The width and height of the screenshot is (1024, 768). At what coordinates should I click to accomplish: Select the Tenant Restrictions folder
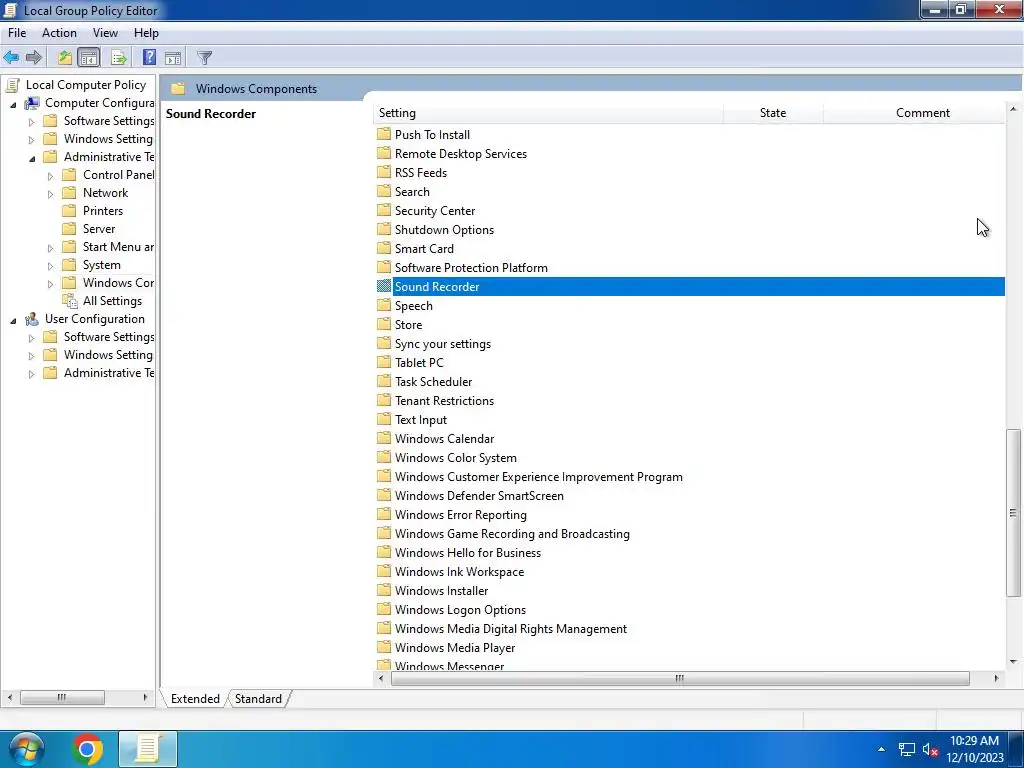pyautogui.click(x=444, y=400)
